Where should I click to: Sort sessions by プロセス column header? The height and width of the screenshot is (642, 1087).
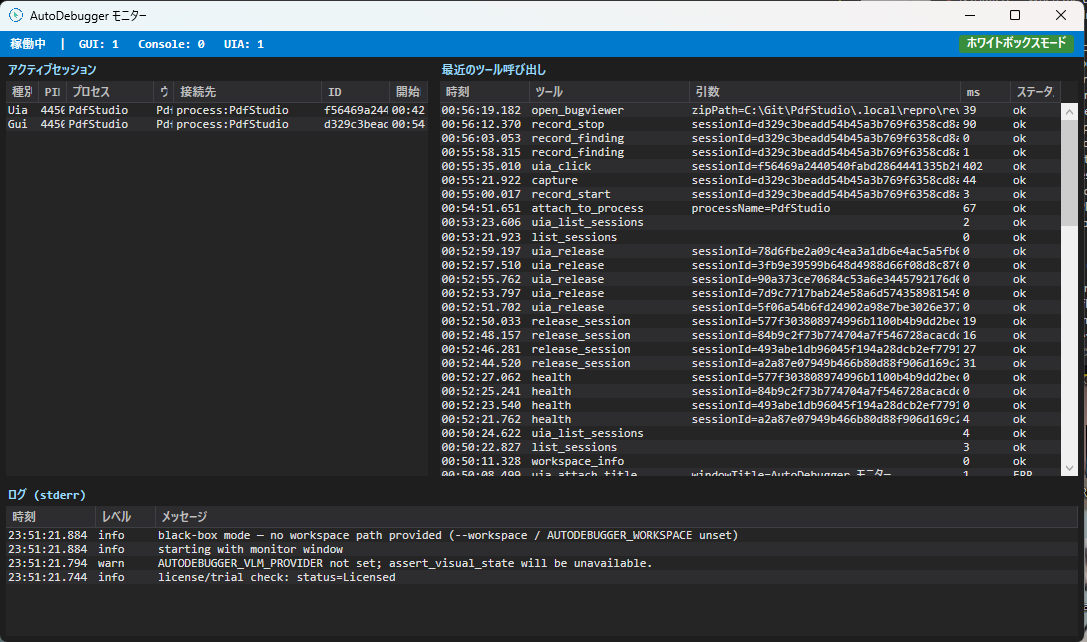point(110,92)
